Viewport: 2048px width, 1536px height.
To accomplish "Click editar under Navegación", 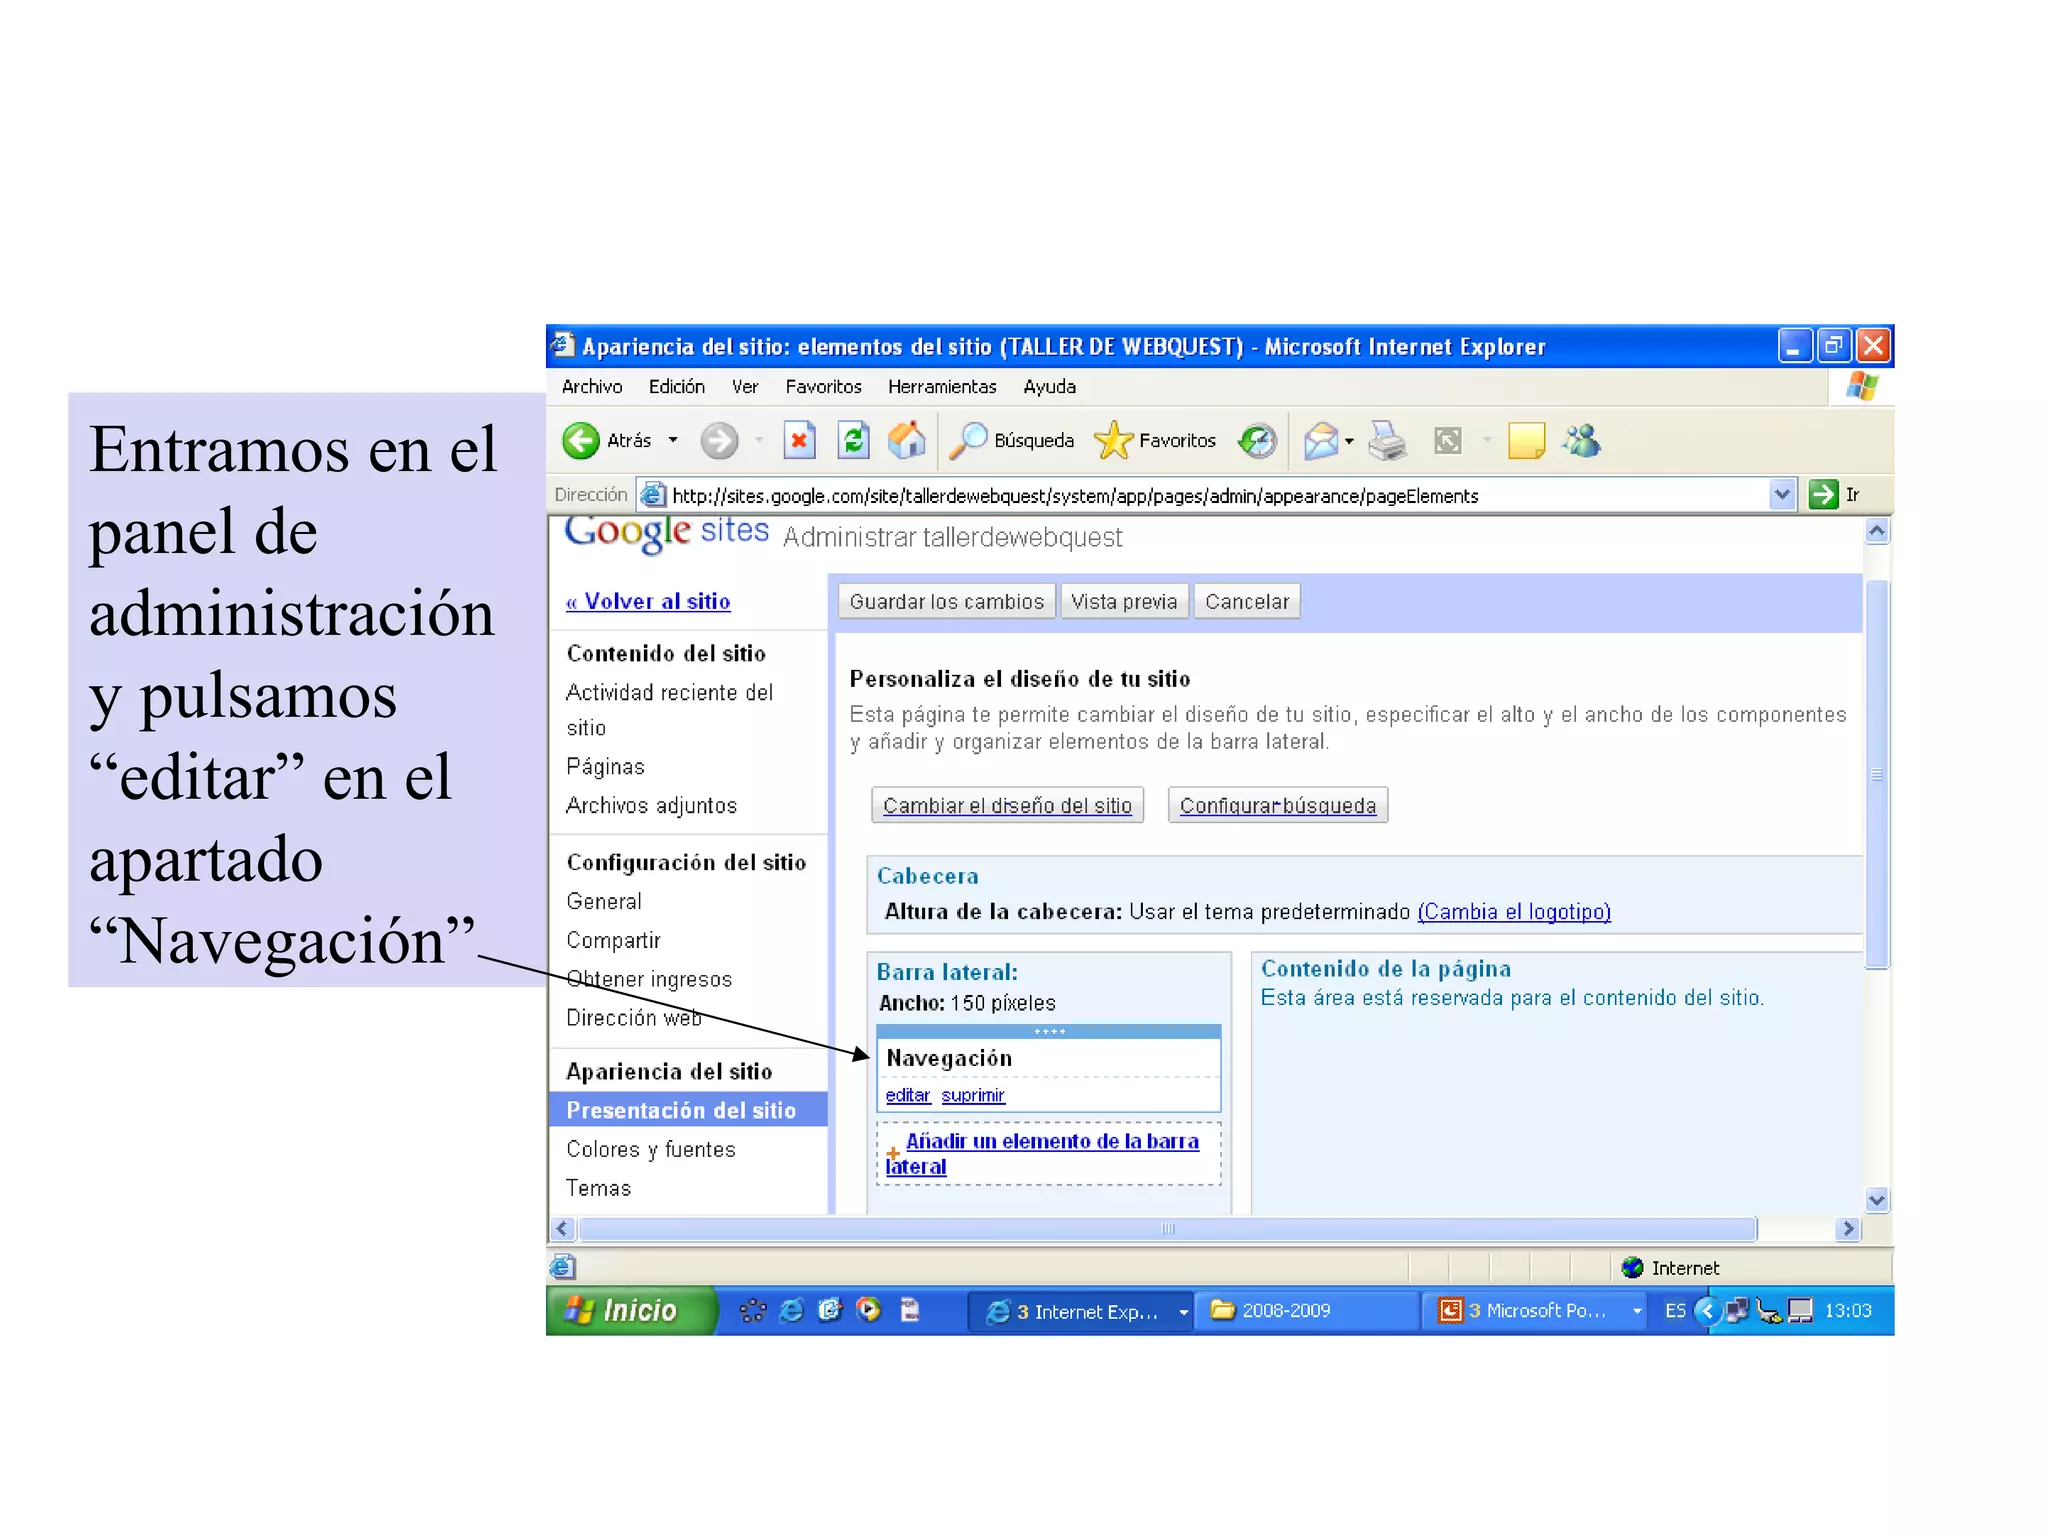I will coord(908,1096).
